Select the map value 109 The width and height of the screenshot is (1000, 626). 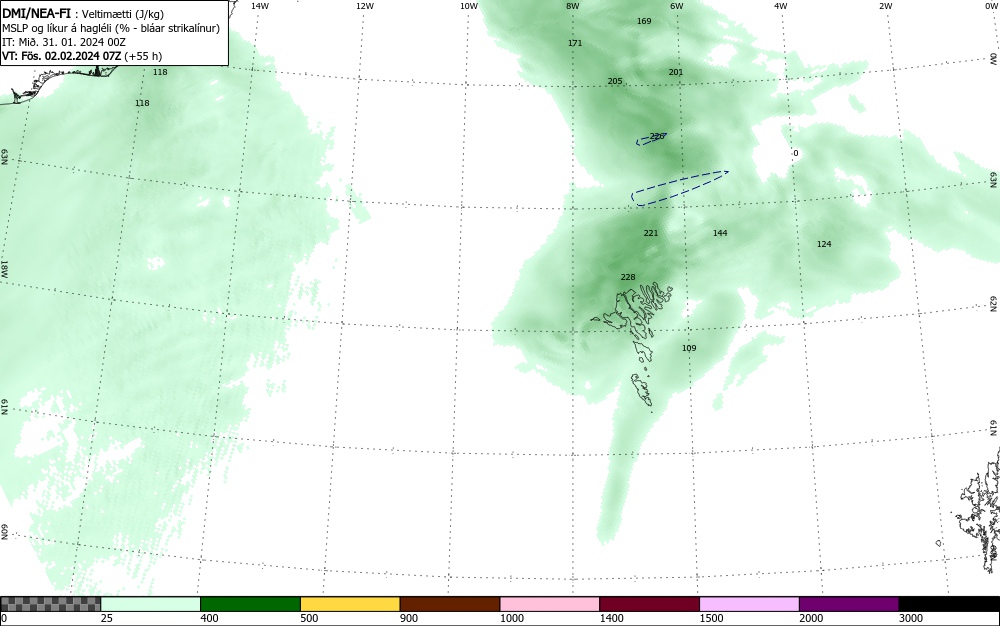pos(689,348)
